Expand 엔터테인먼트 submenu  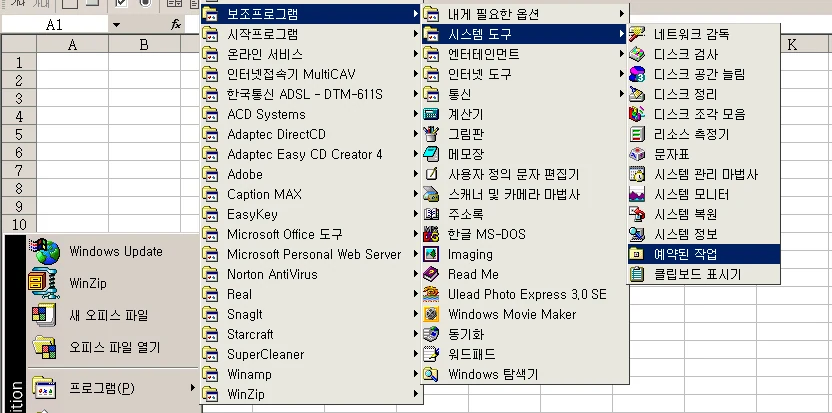click(525, 54)
